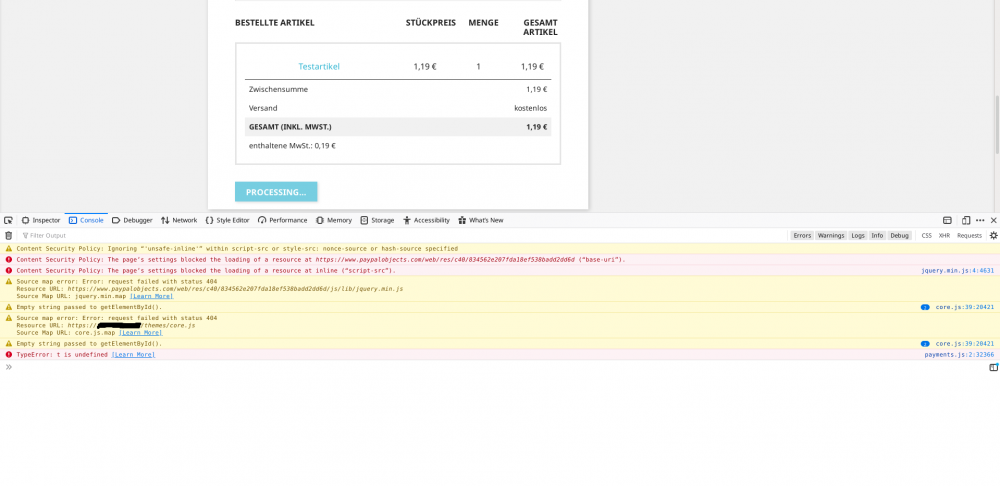Toggle the CSS filter
Image resolution: width=1000 pixels, height=486 pixels.
tap(926, 235)
